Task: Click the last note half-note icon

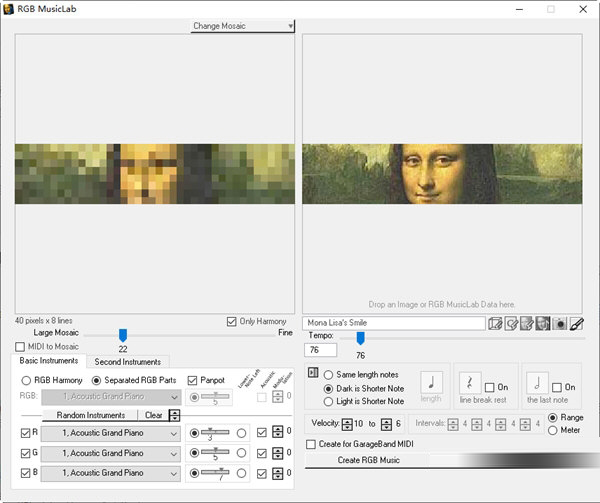Action: point(537,382)
